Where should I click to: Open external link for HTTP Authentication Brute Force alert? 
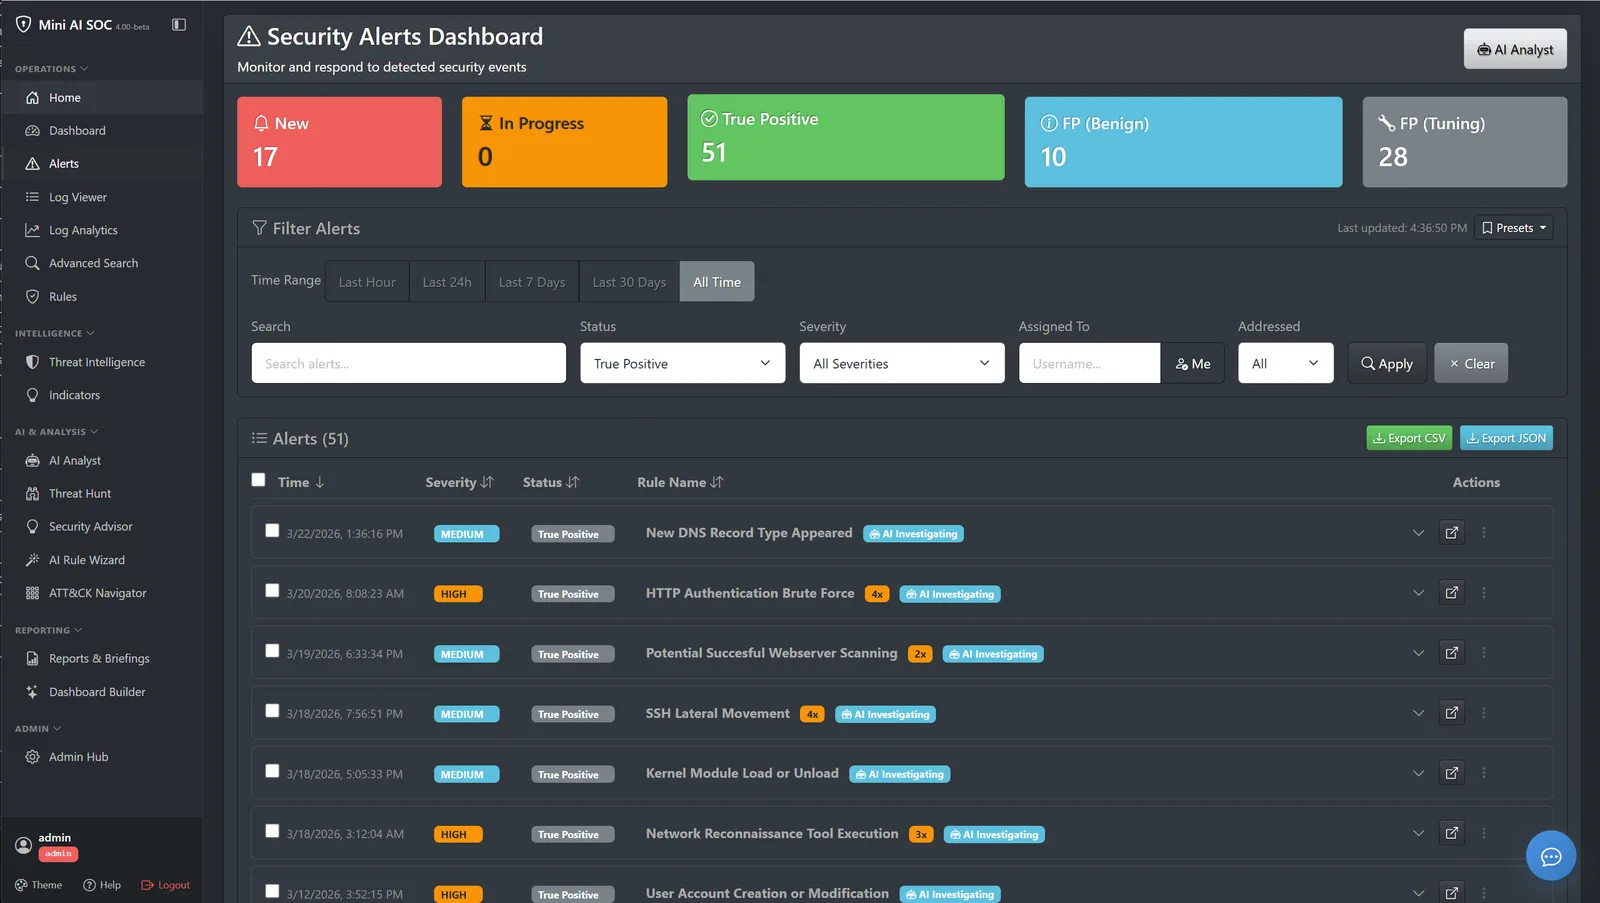(1451, 592)
